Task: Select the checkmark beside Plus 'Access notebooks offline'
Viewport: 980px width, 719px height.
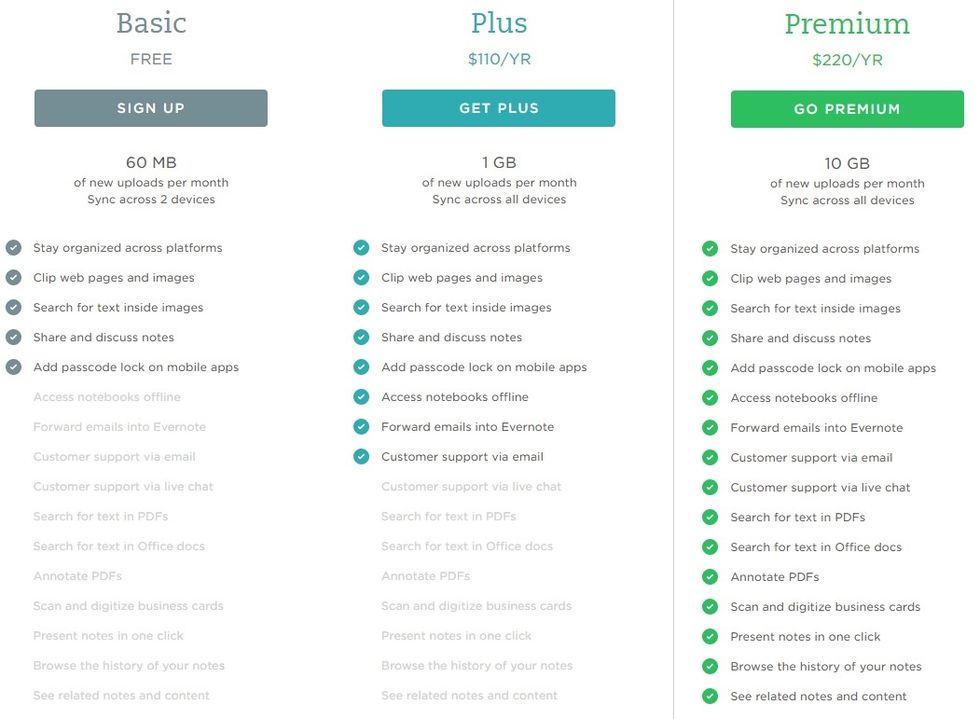Action: 361,396
